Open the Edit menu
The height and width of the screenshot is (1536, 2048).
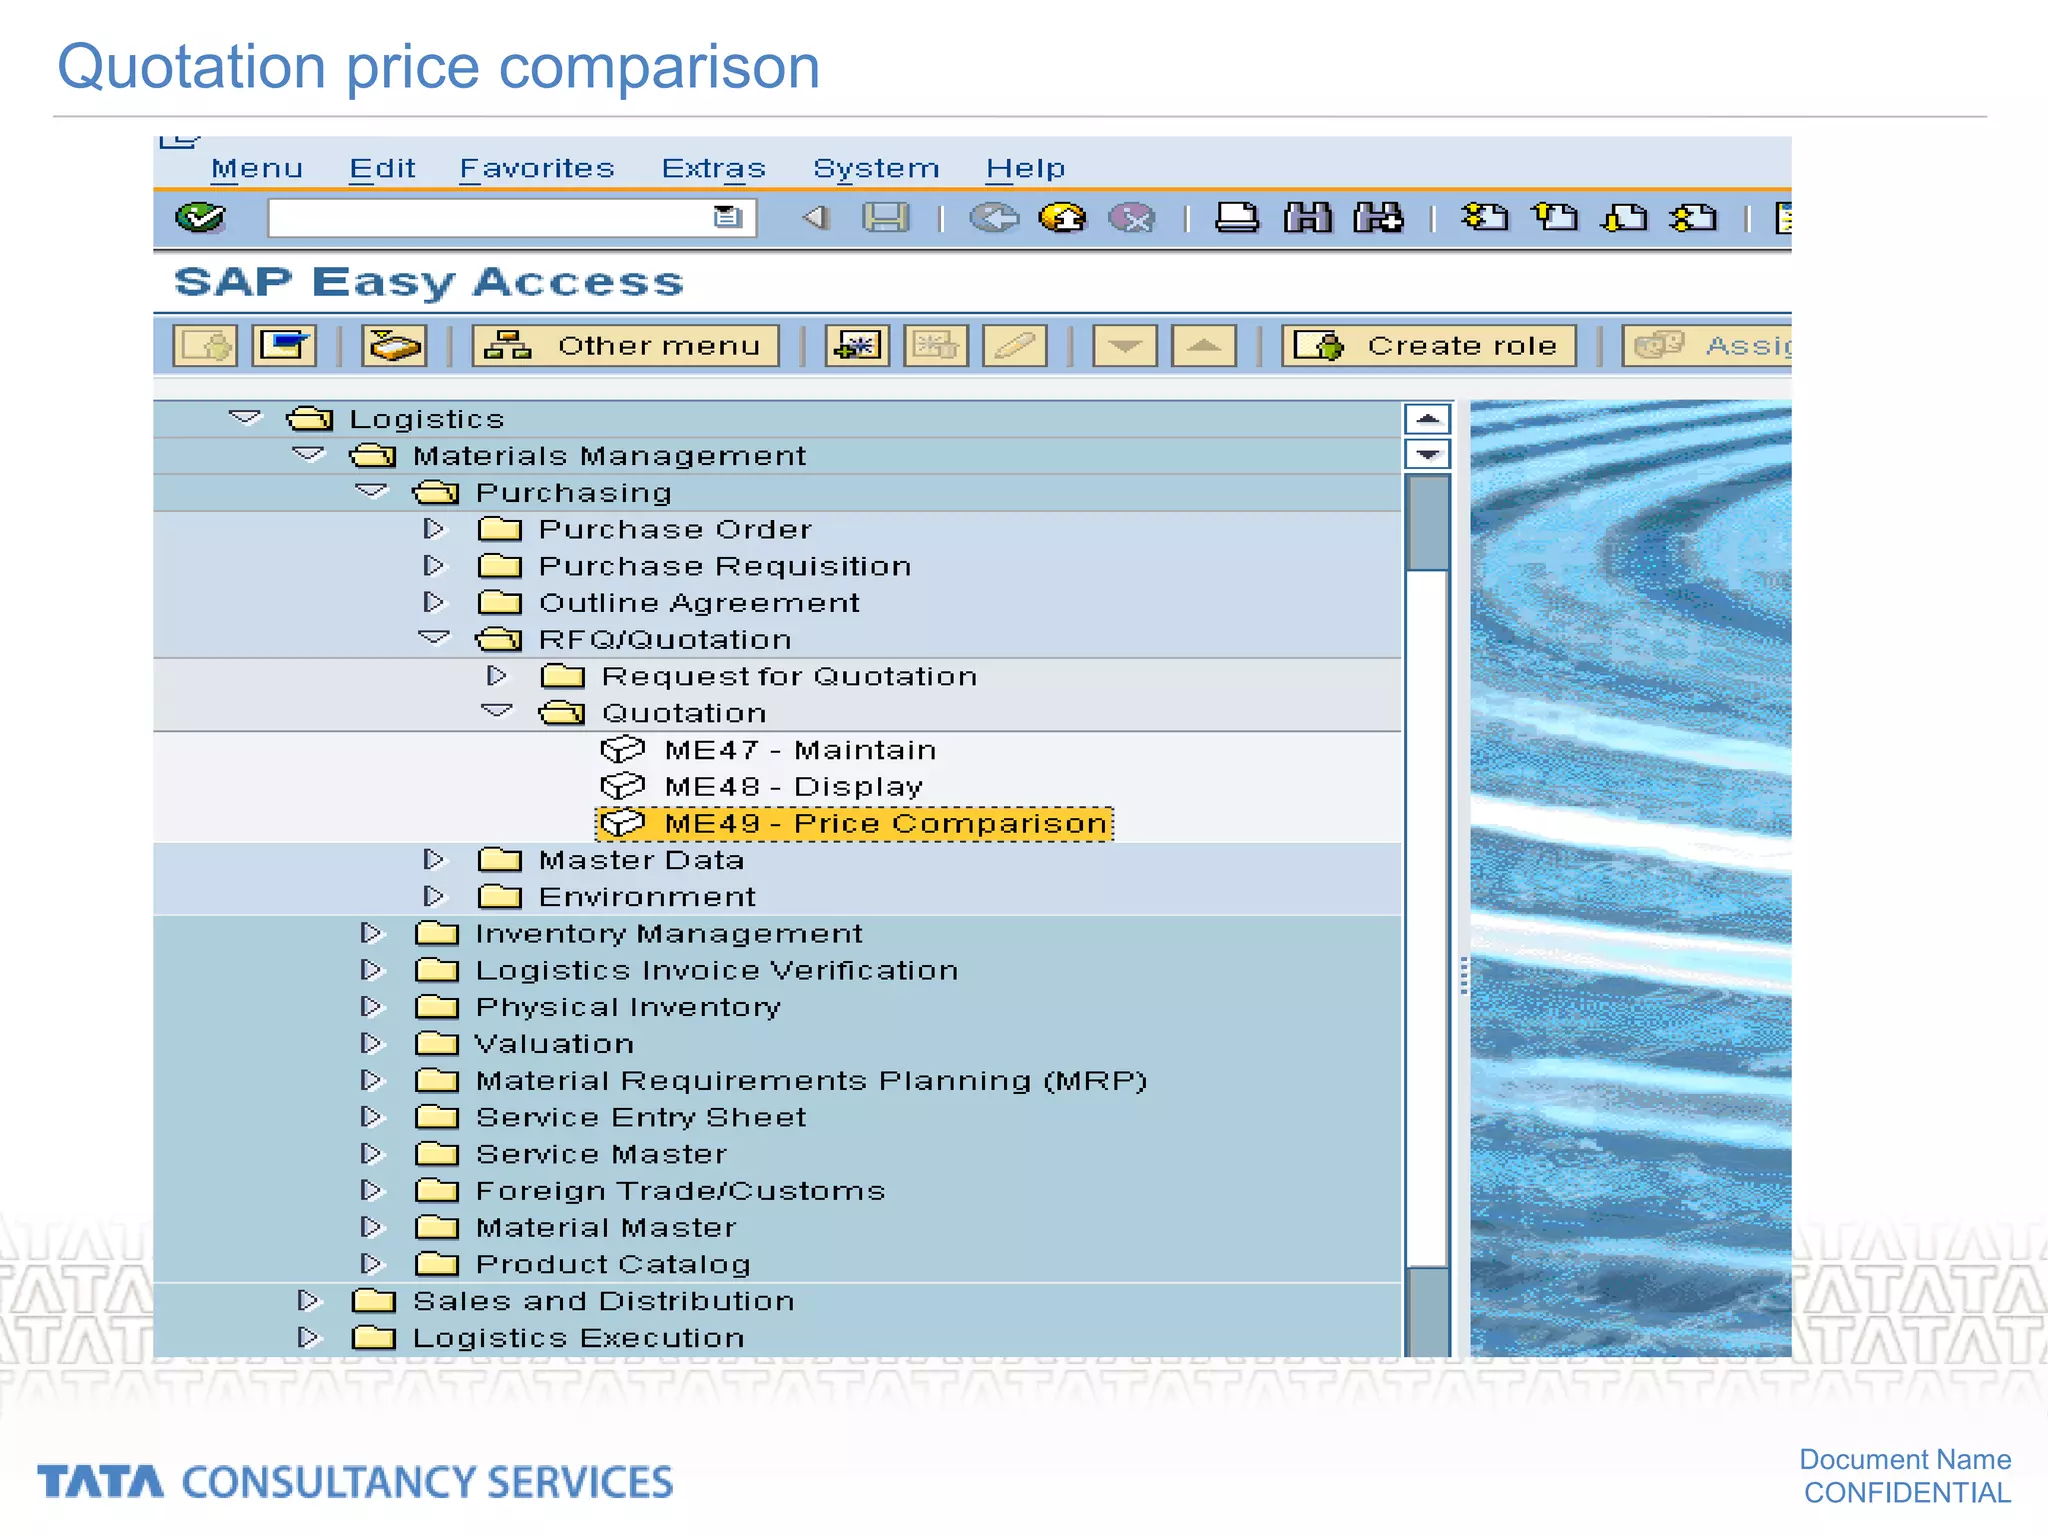click(x=382, y=168)
